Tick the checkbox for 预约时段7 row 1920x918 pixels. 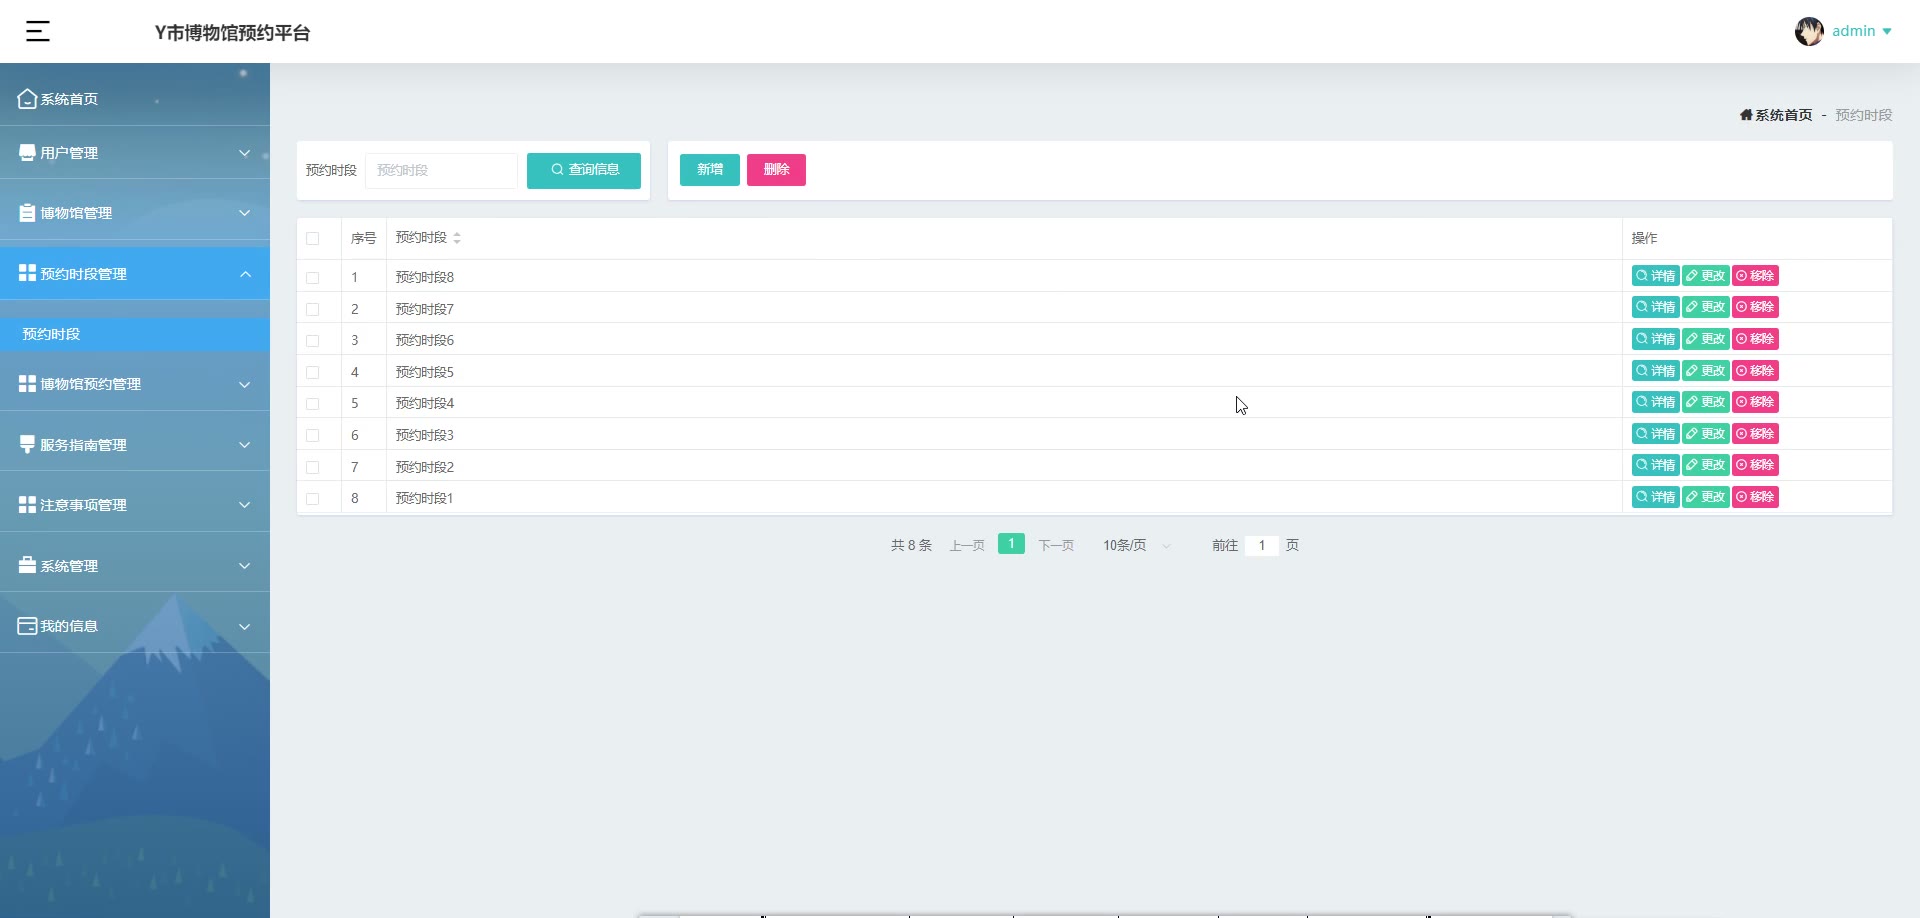(312, 309)
